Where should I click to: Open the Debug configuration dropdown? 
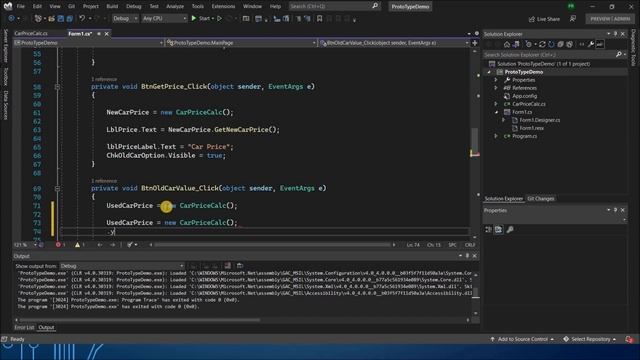[x=125, y=18]
